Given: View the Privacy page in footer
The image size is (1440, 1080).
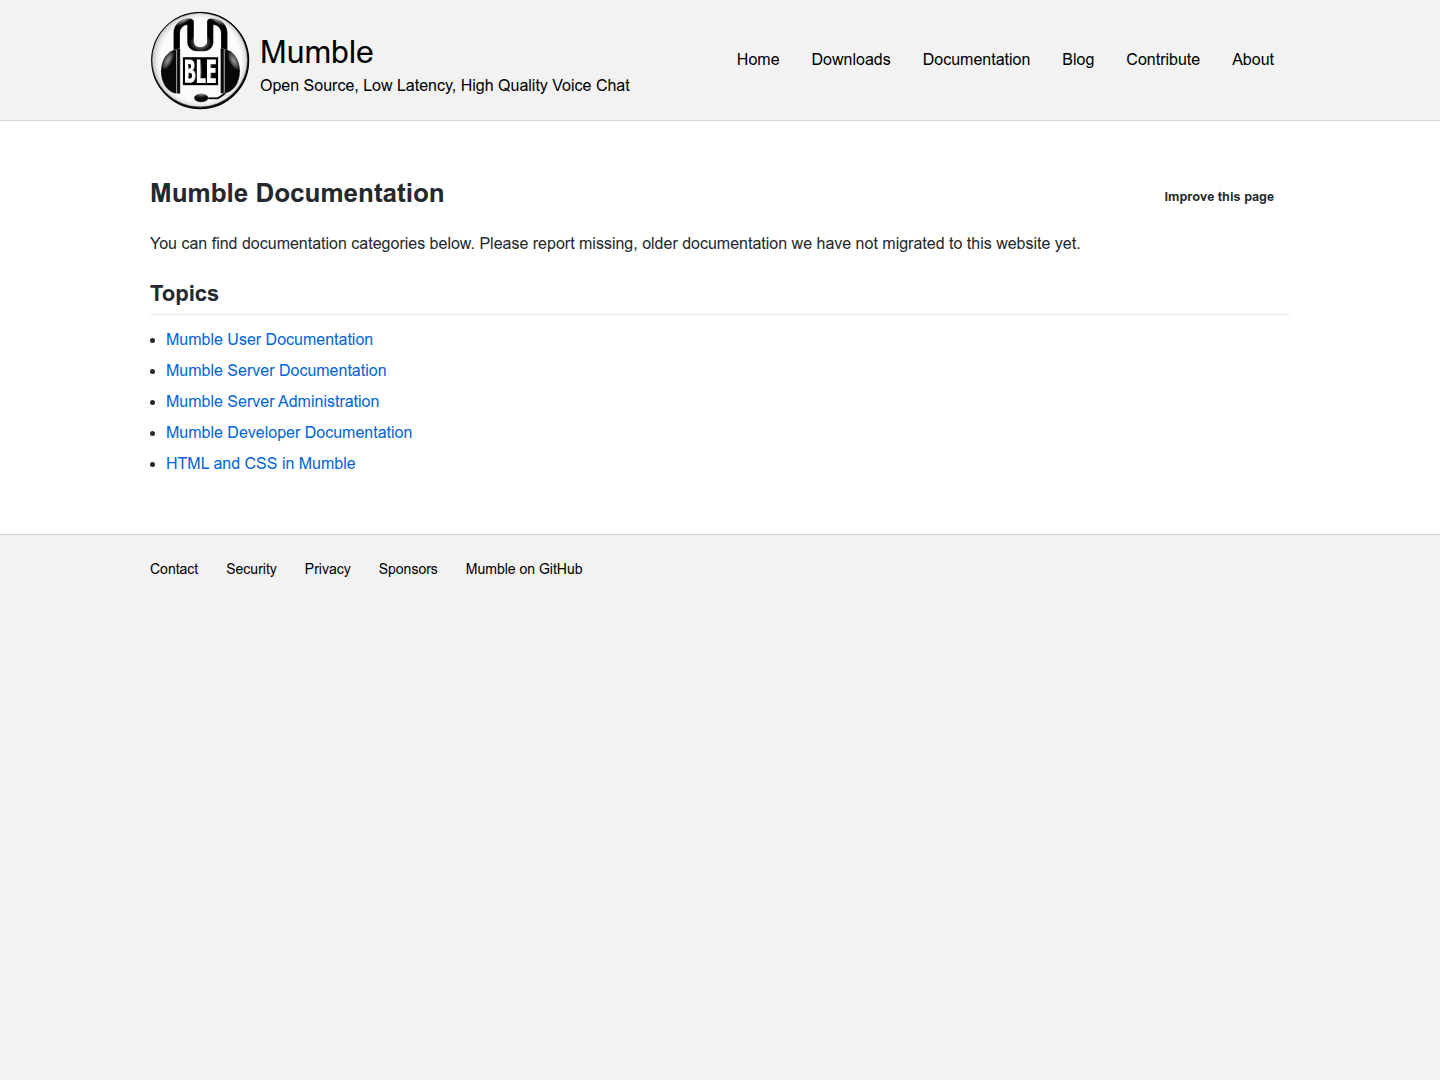Looking at the screenshot, I should click(328, 569).
